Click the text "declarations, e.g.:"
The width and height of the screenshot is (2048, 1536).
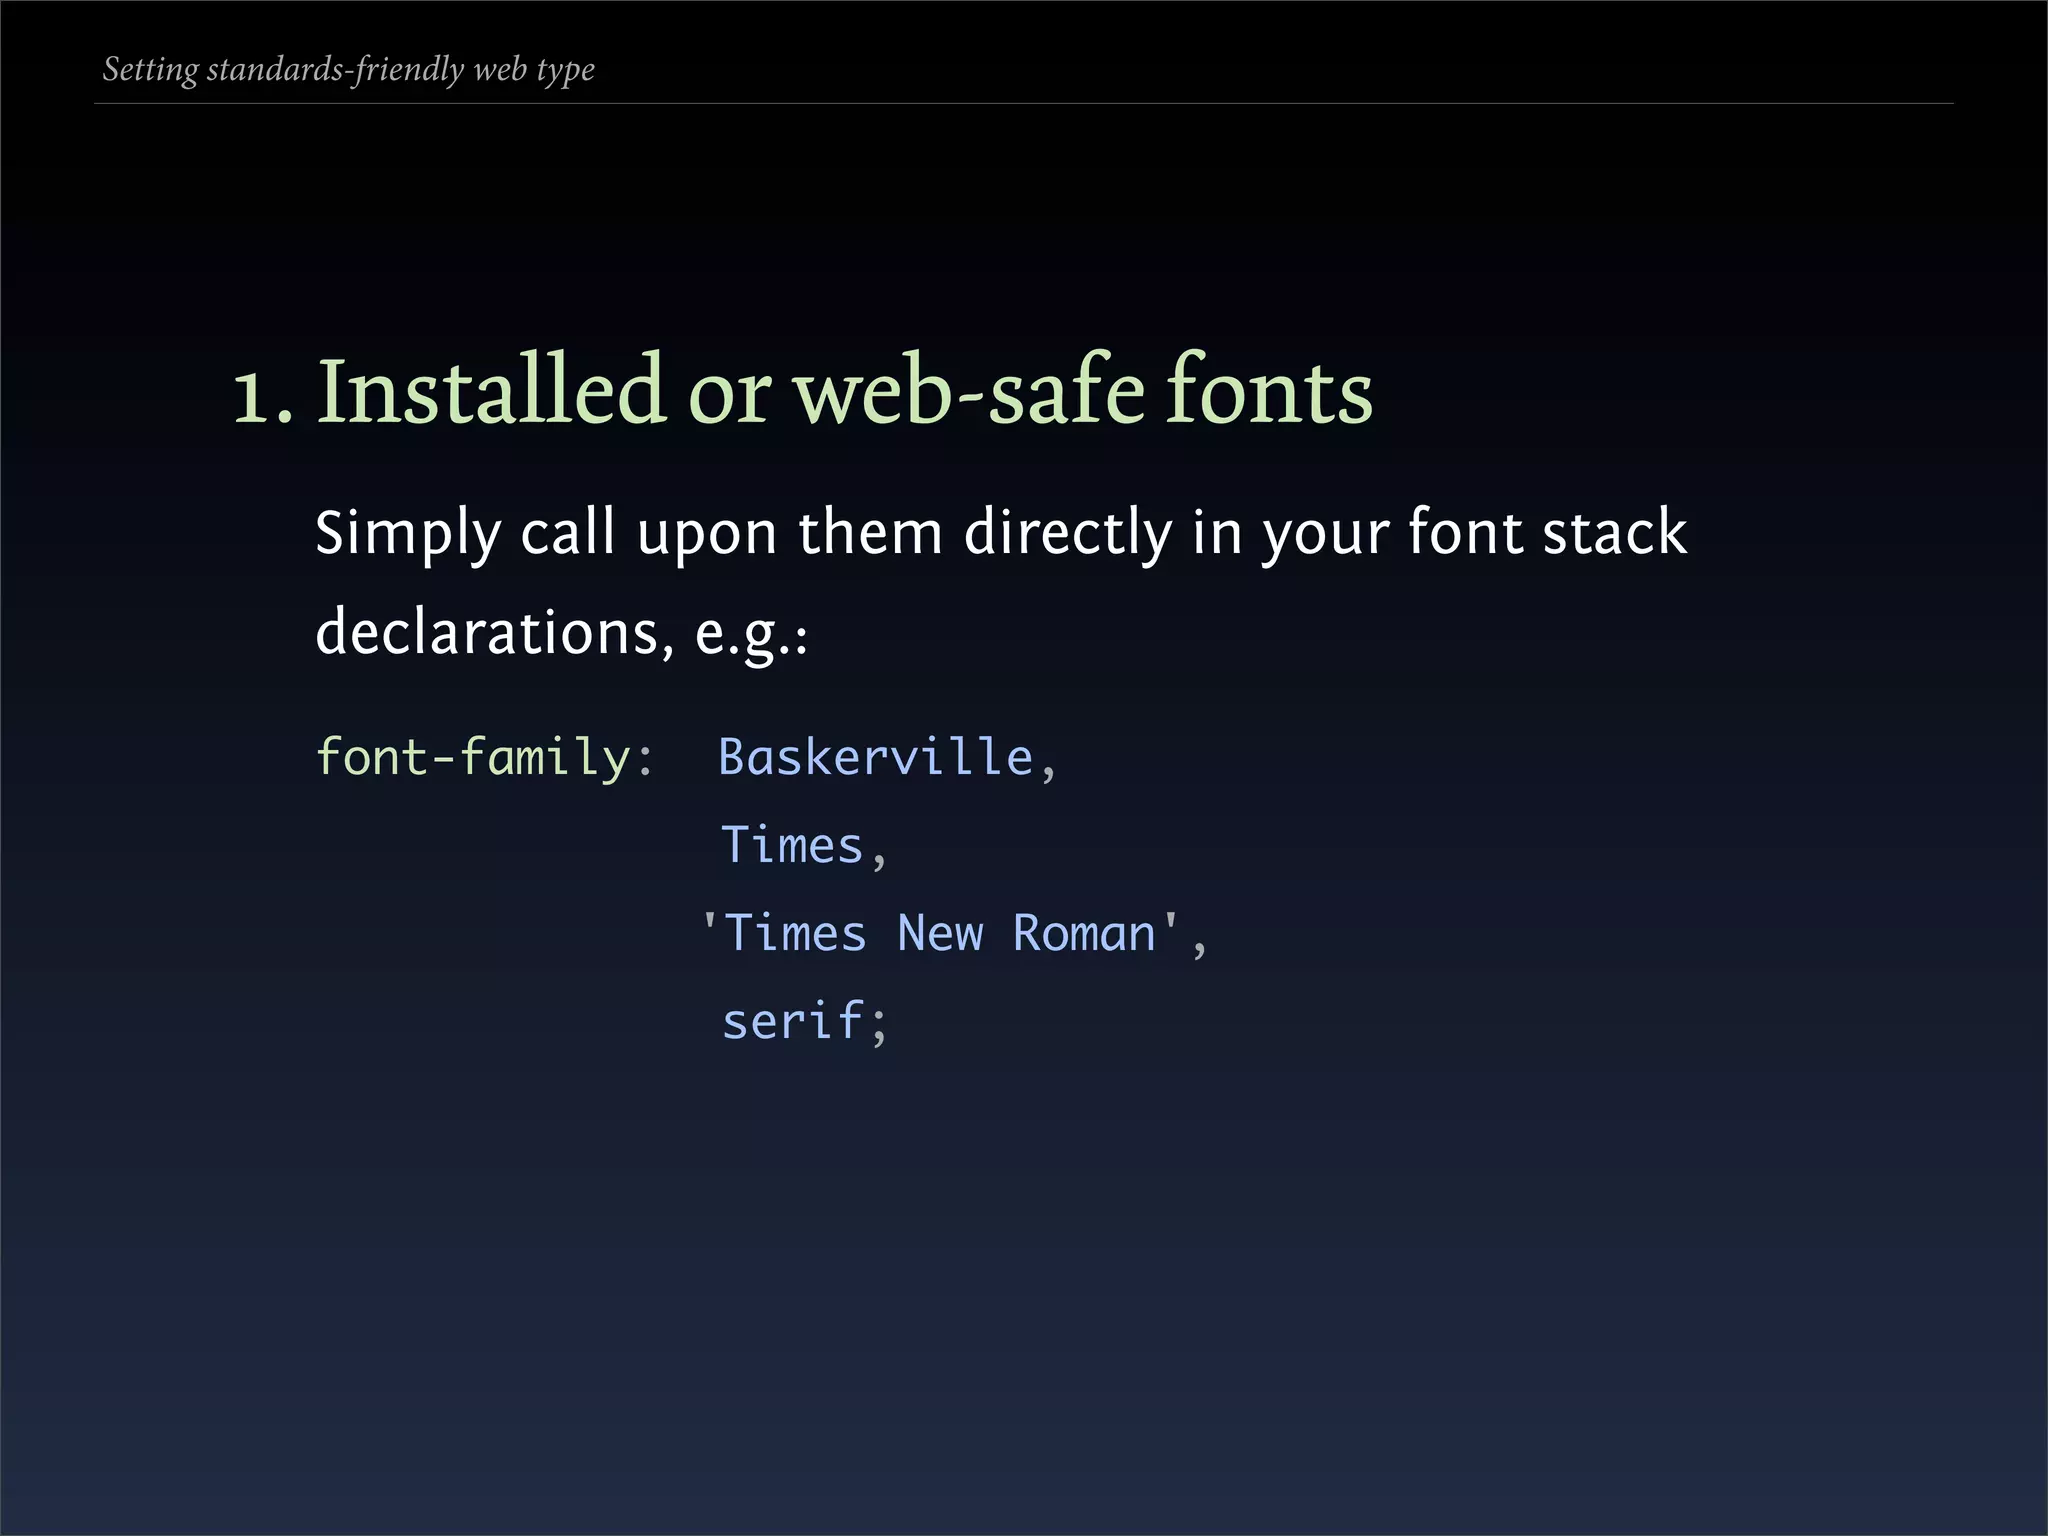[562, 634]
